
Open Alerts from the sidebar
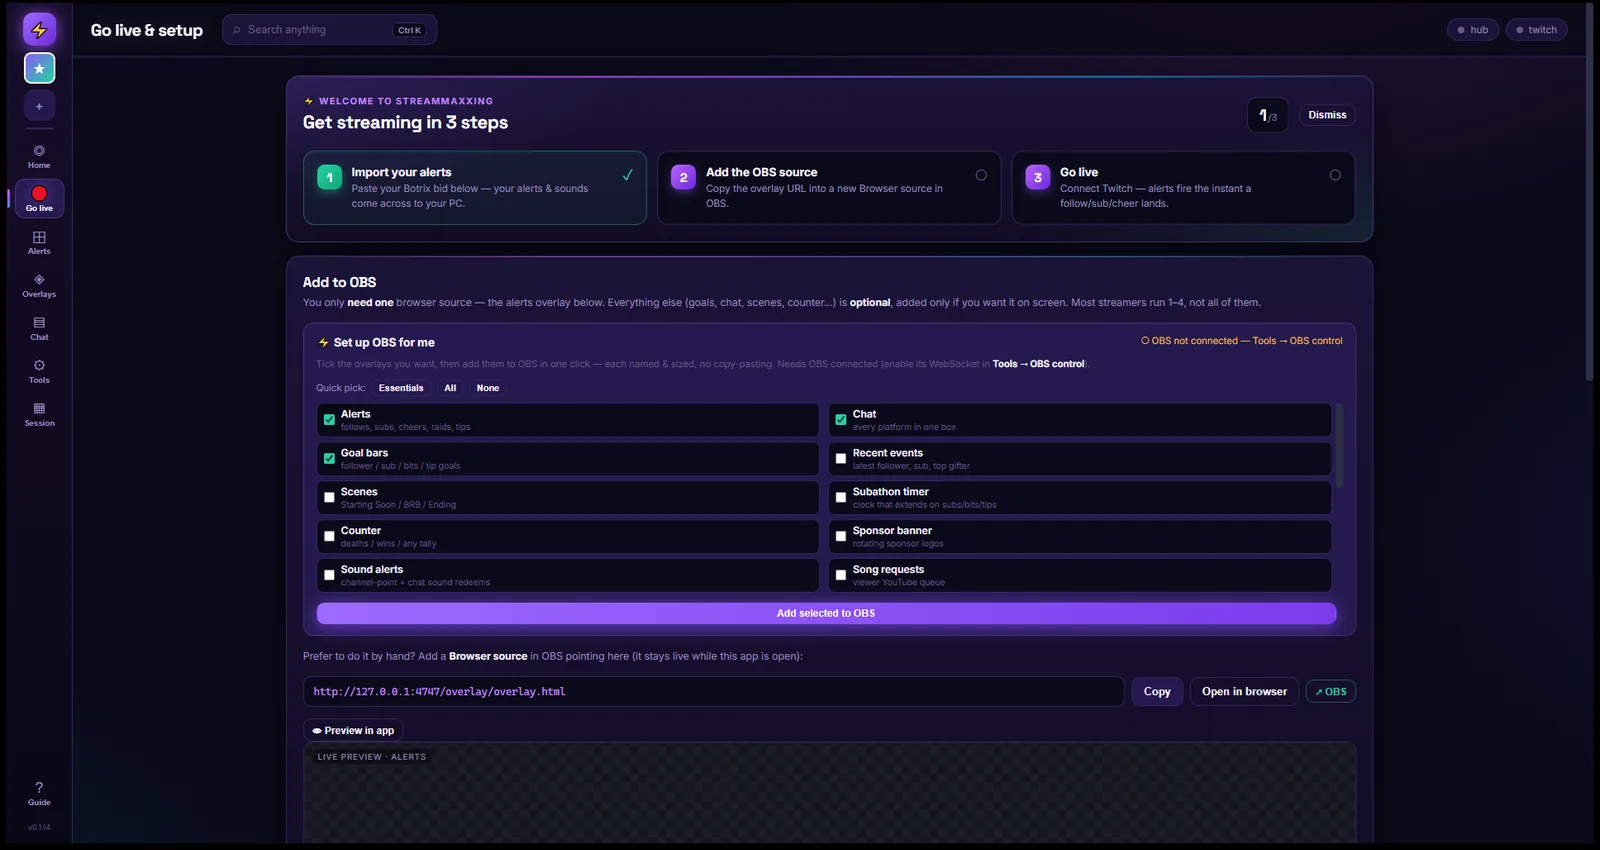[39, 243]
